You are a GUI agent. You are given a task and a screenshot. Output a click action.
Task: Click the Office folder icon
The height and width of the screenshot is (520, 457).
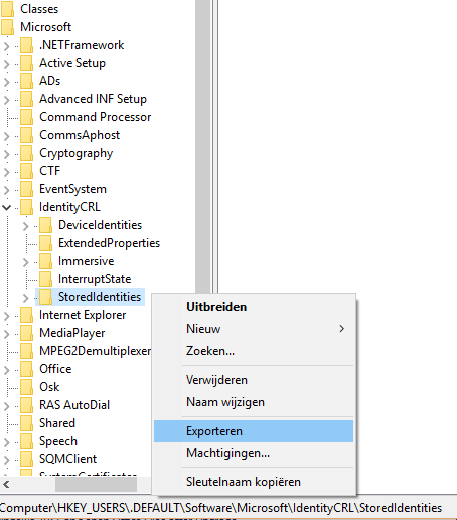click(26, 369)
